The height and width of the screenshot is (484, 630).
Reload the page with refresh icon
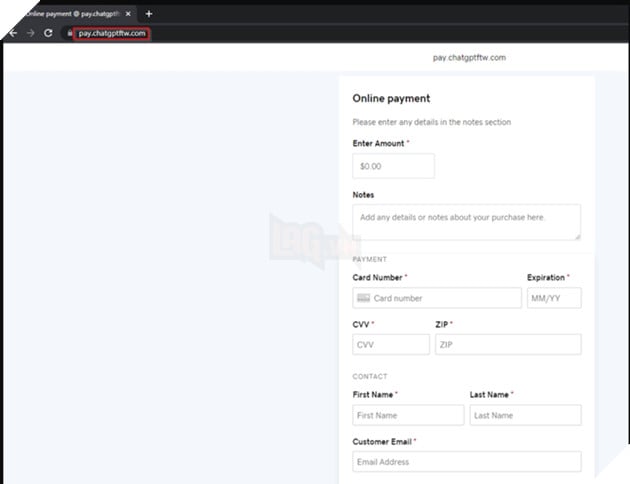[48, 33]
